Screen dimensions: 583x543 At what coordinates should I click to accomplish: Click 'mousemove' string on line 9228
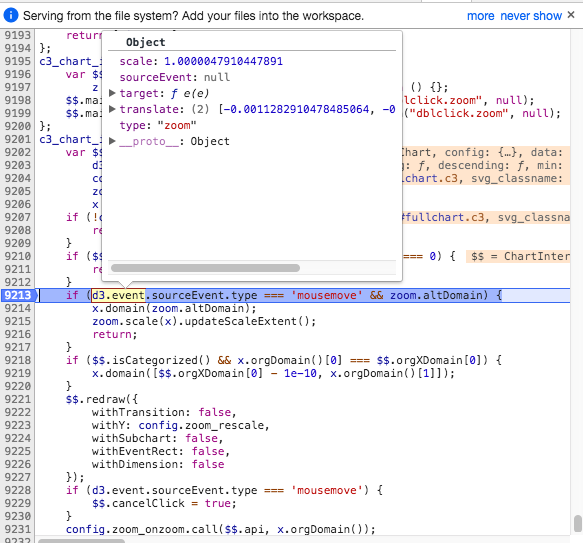coord(326,490)
